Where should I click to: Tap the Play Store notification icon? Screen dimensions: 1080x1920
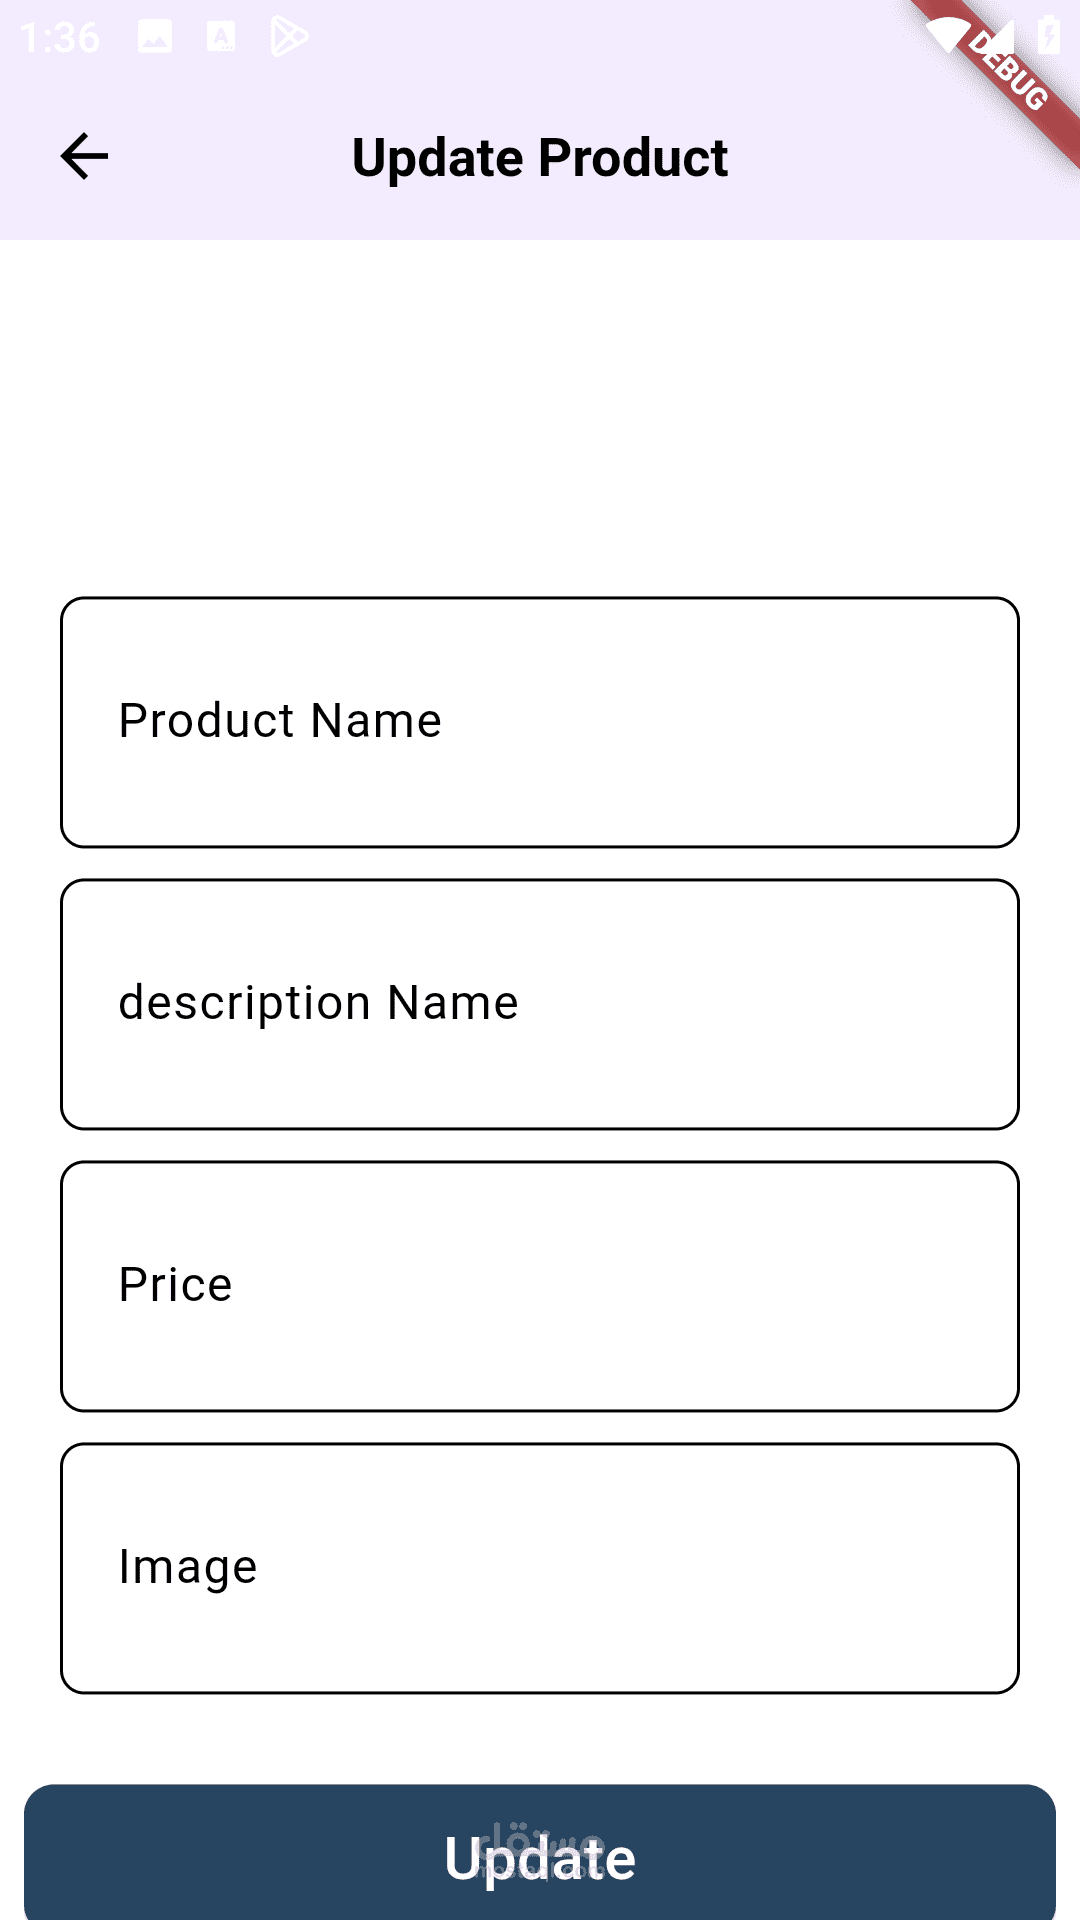pyautogui.click(x=289, y=38)
